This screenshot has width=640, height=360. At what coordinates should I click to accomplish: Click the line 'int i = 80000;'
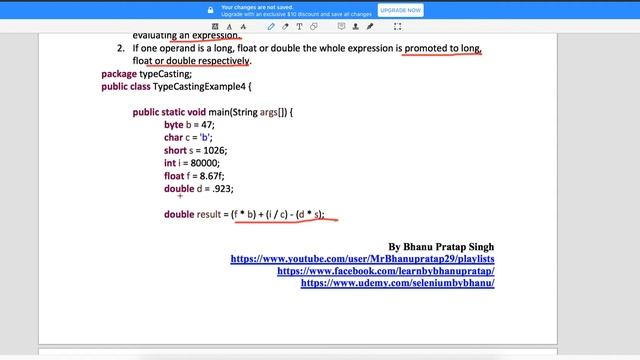(192, 163)
